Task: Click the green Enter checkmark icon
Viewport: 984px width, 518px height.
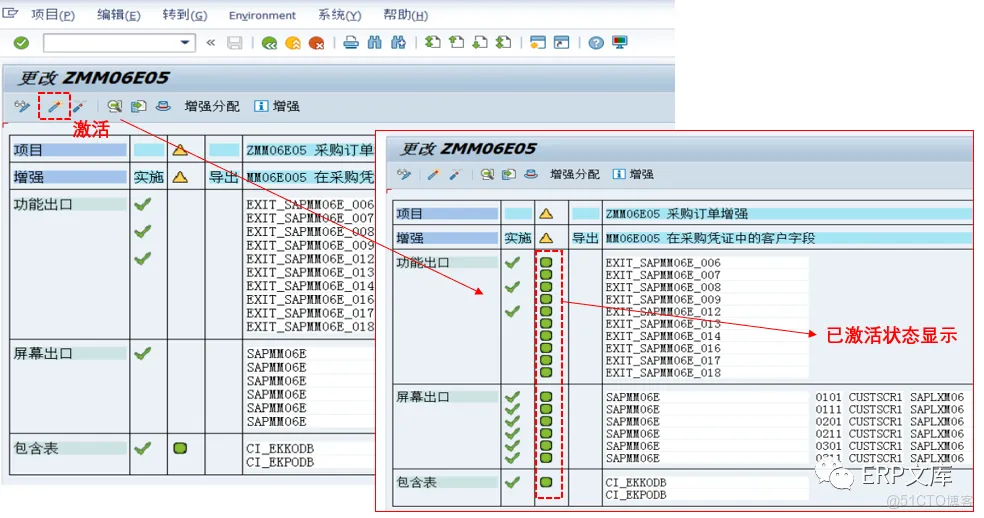Action: (x=21, y=43)
